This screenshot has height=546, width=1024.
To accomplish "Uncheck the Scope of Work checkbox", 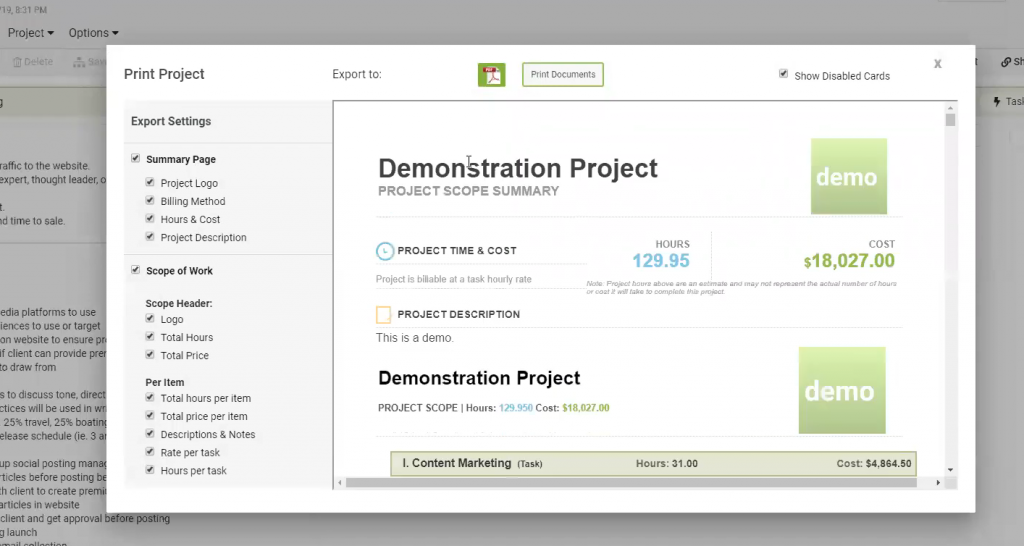I will [x=135, y=270].
